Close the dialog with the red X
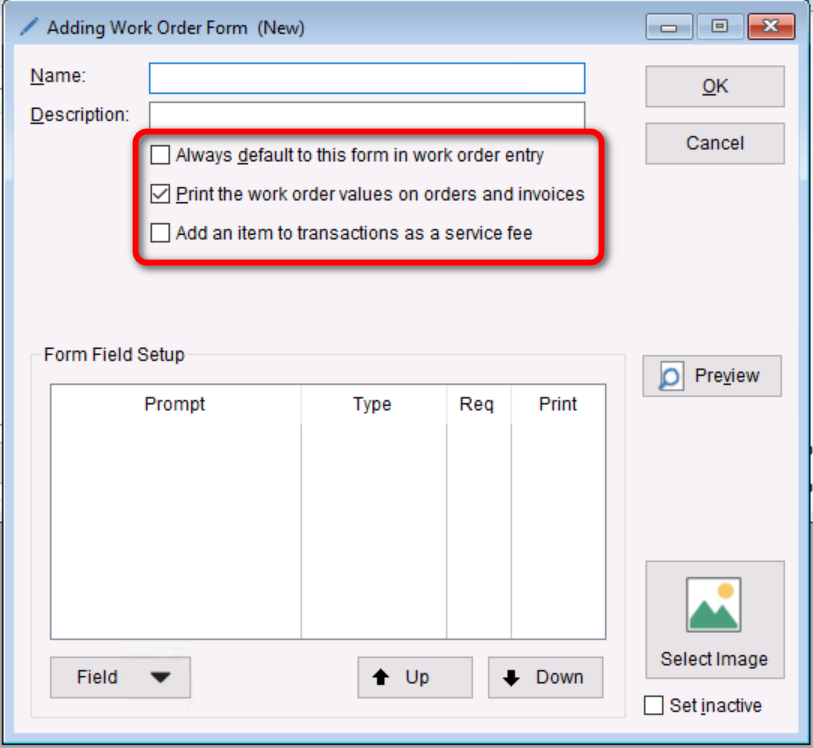Image resolution: width=813 pixels, height=748 pixels. click(x=770, y=27)
